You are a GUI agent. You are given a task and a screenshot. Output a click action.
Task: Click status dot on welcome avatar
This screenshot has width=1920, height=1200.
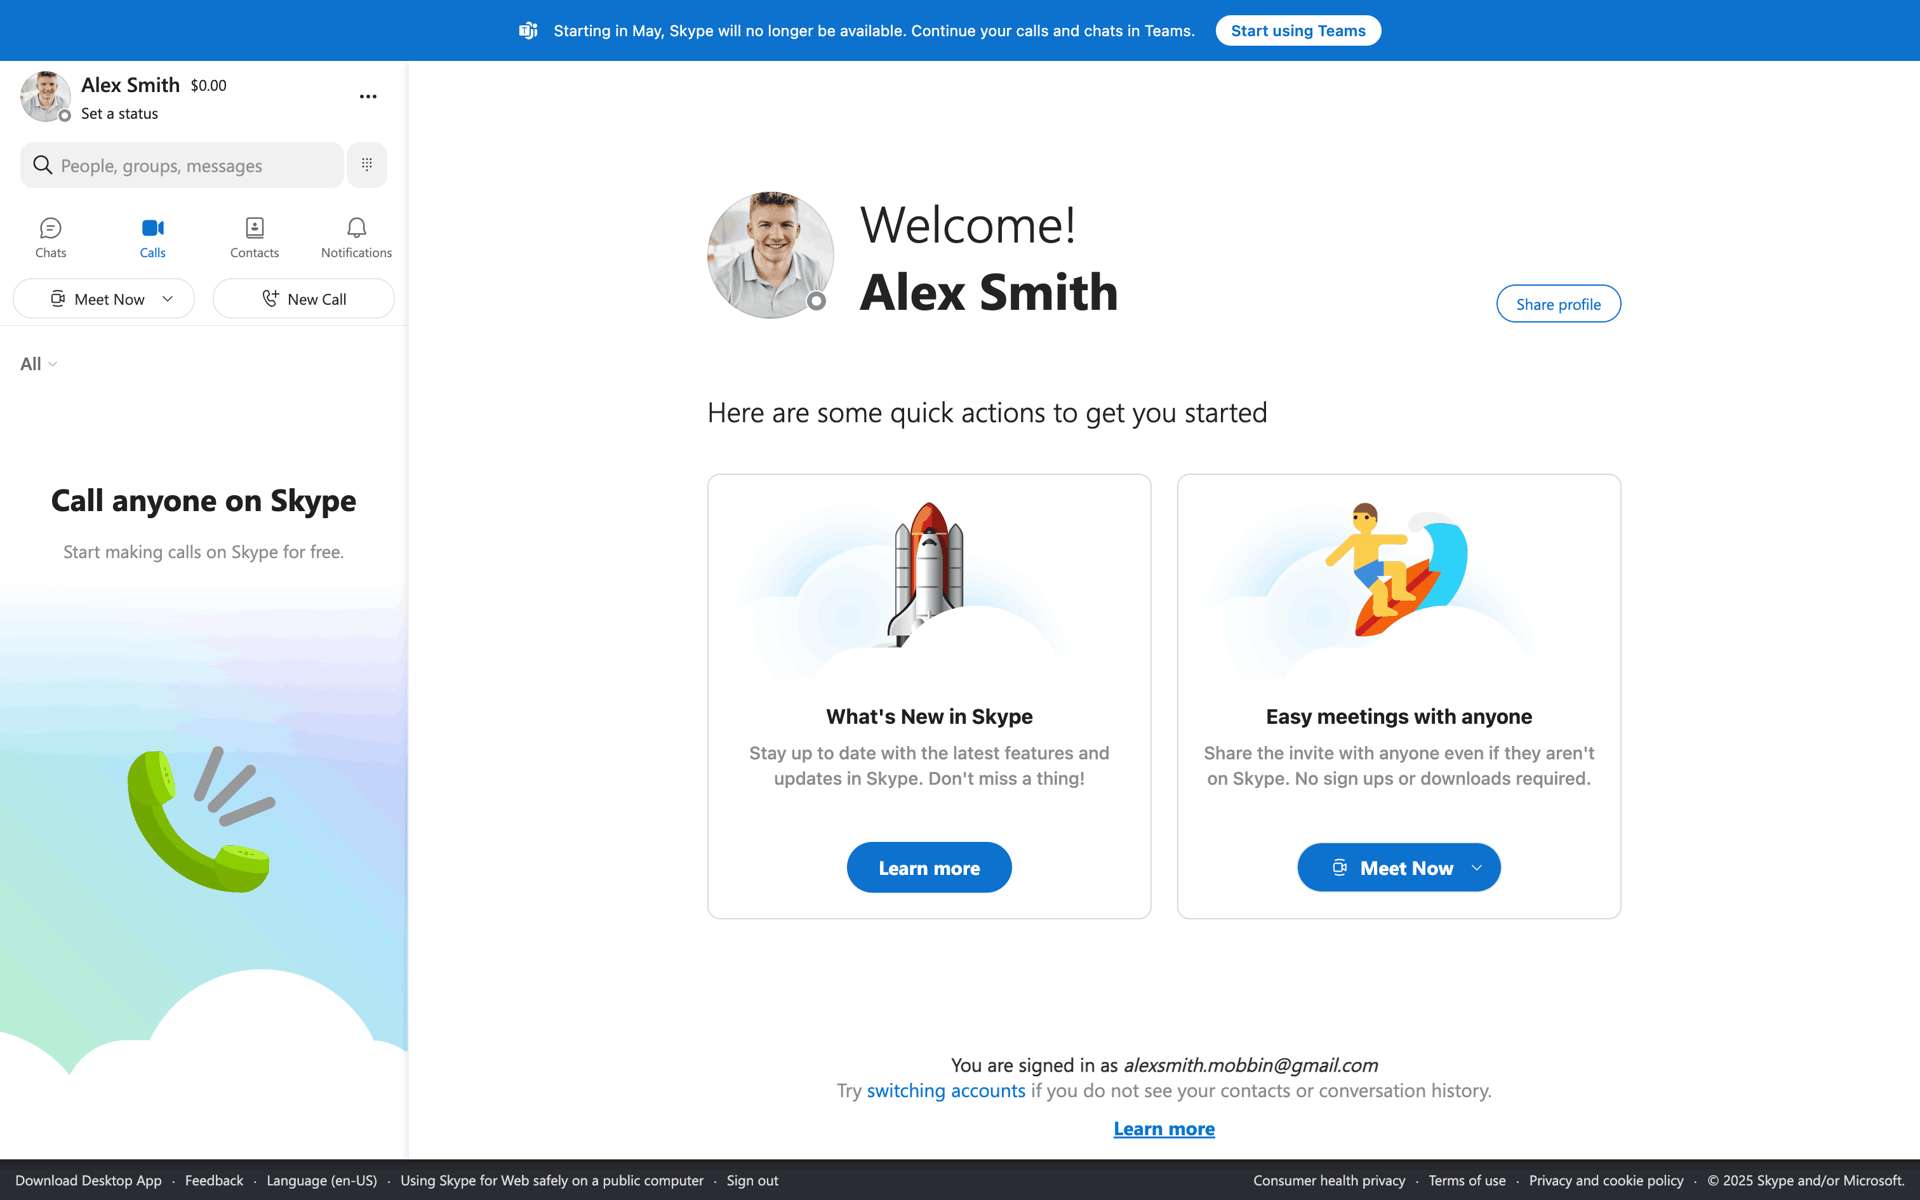pyautogui.click(x=817, y=301)
